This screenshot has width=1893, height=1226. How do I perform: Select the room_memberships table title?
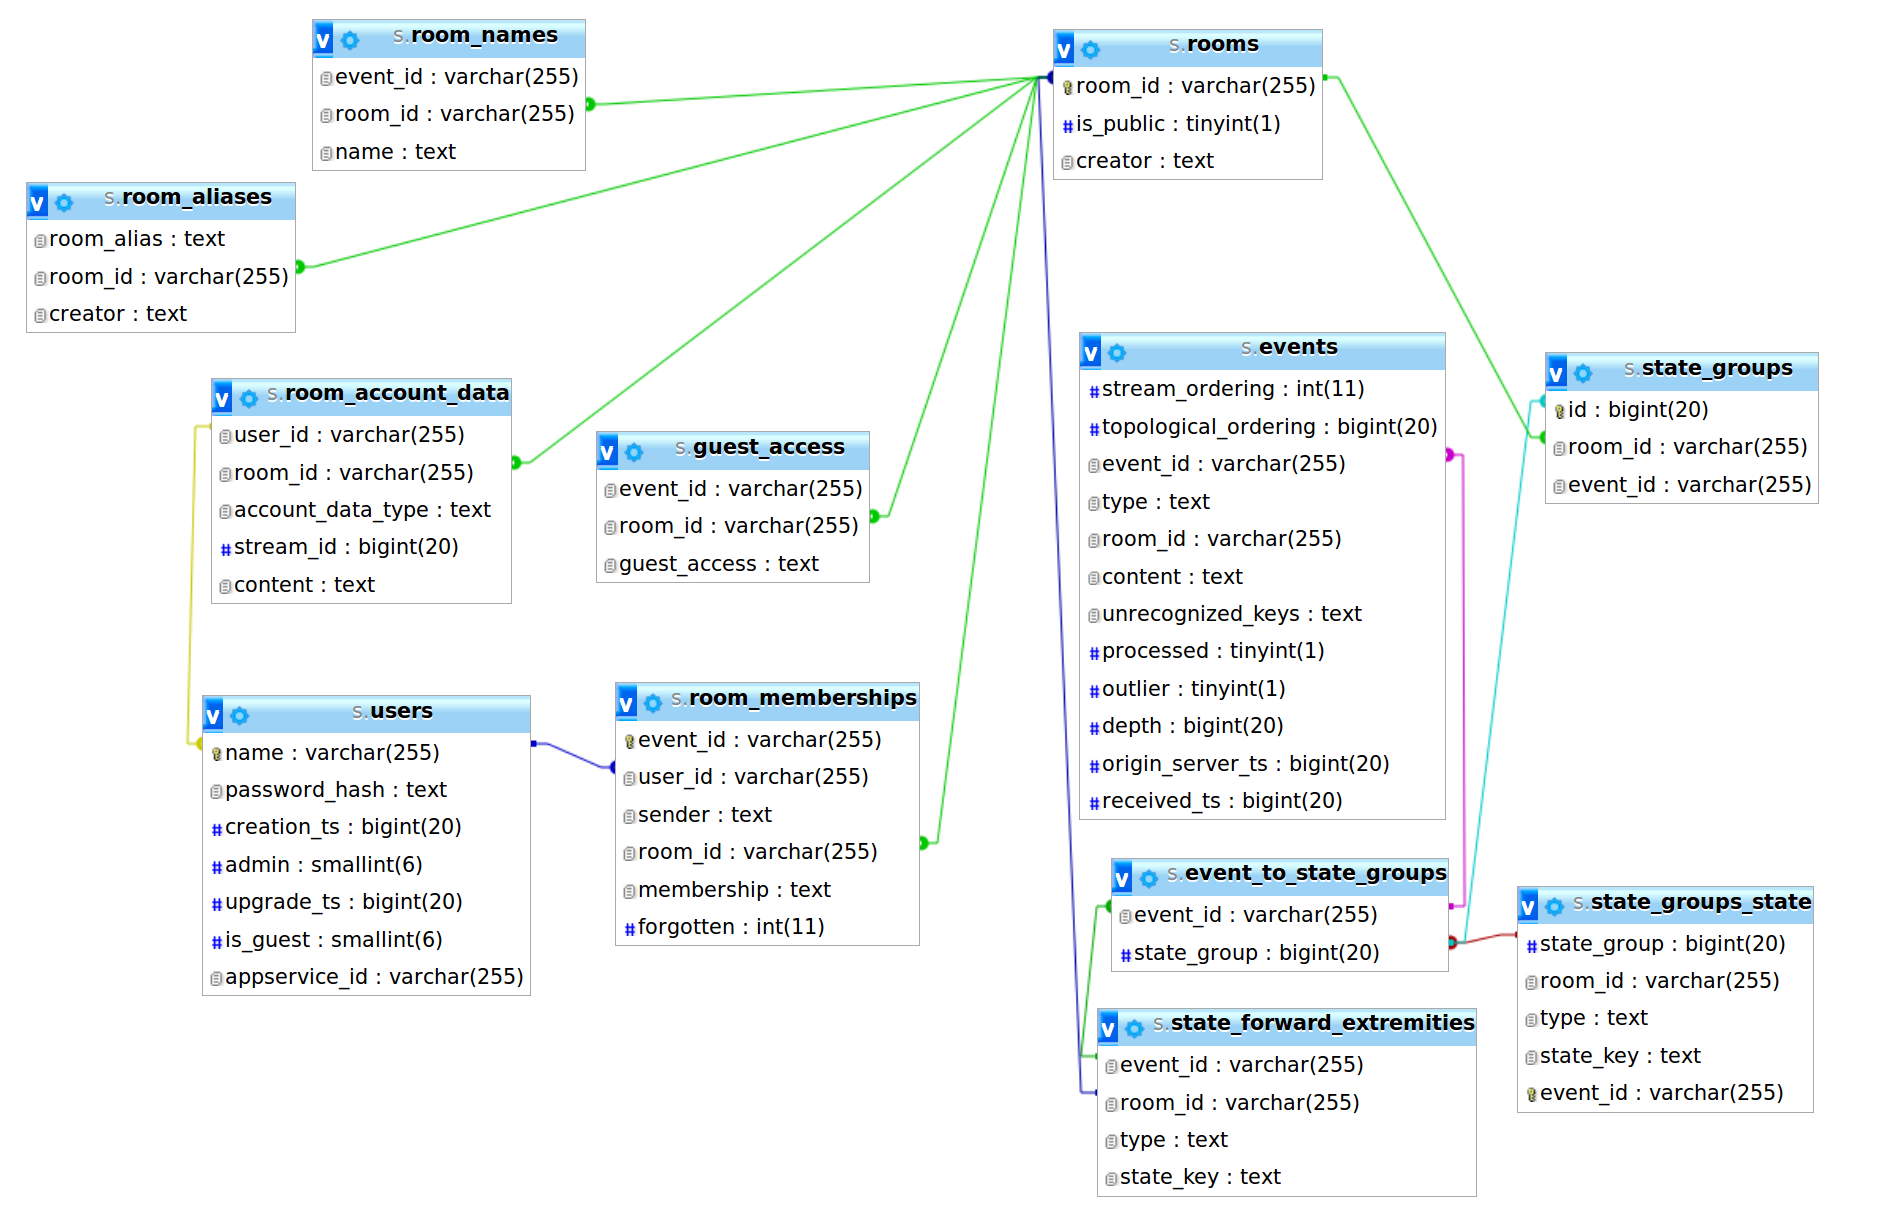(794, 698)
